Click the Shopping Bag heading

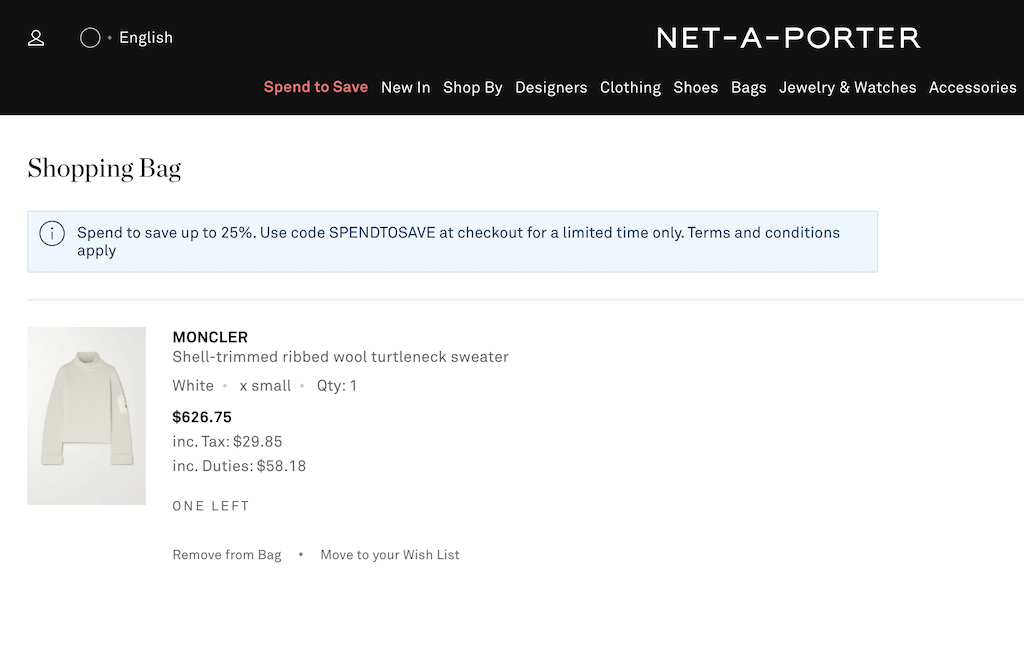coord(104,168)
